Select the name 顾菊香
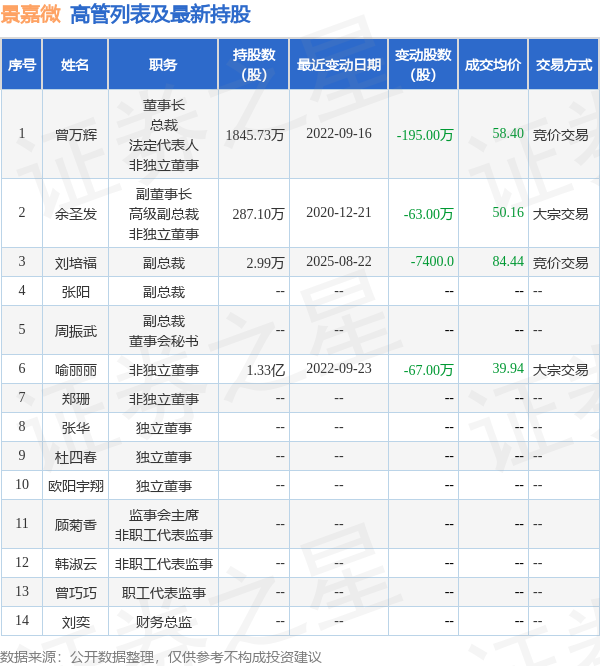The image size is (600, 666). tap(76, 525)
